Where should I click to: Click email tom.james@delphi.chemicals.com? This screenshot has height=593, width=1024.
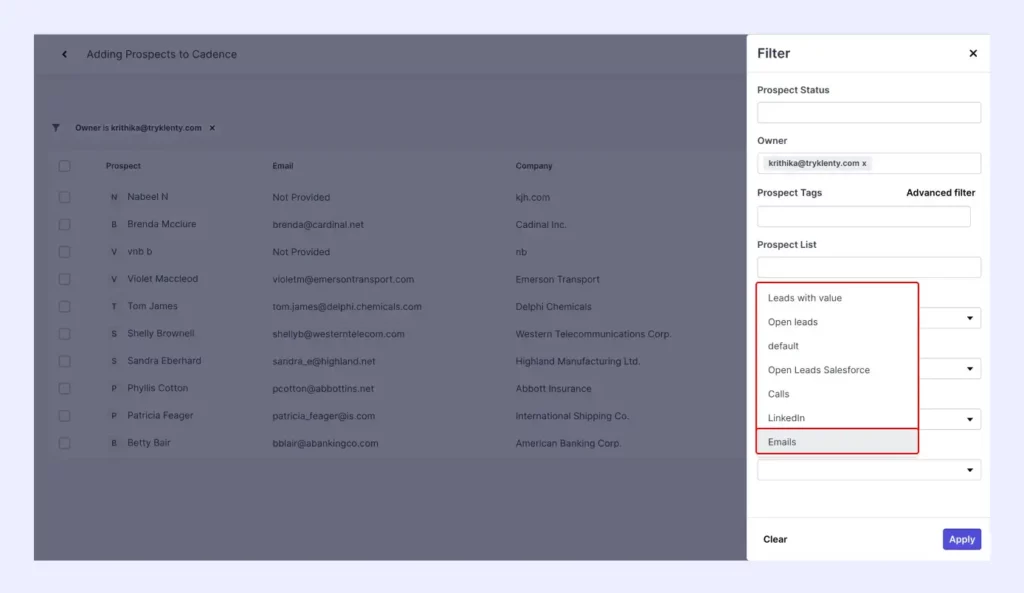pyautogui.click(x=347, y=306)
